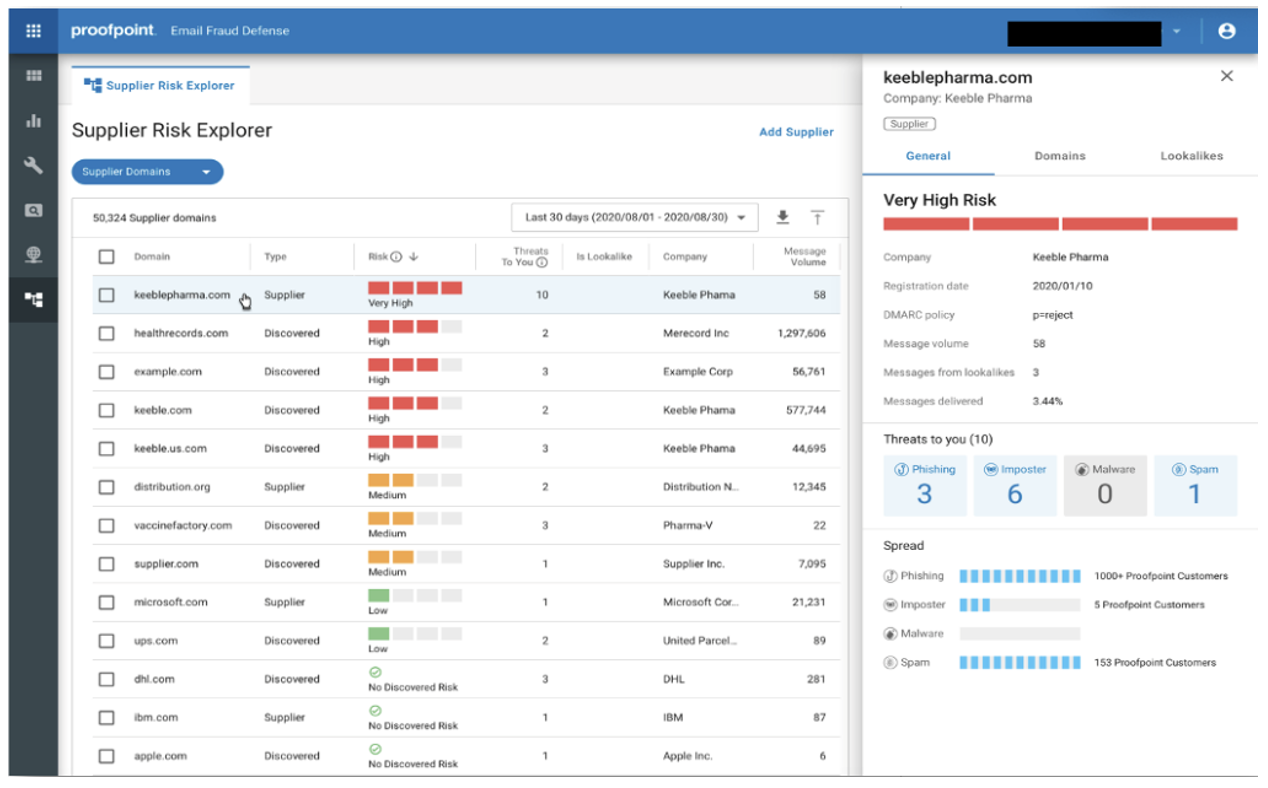Check the vaccinefactory.com row checkbox
Viewport: 1268px width, 788px height.
[106, 525]
